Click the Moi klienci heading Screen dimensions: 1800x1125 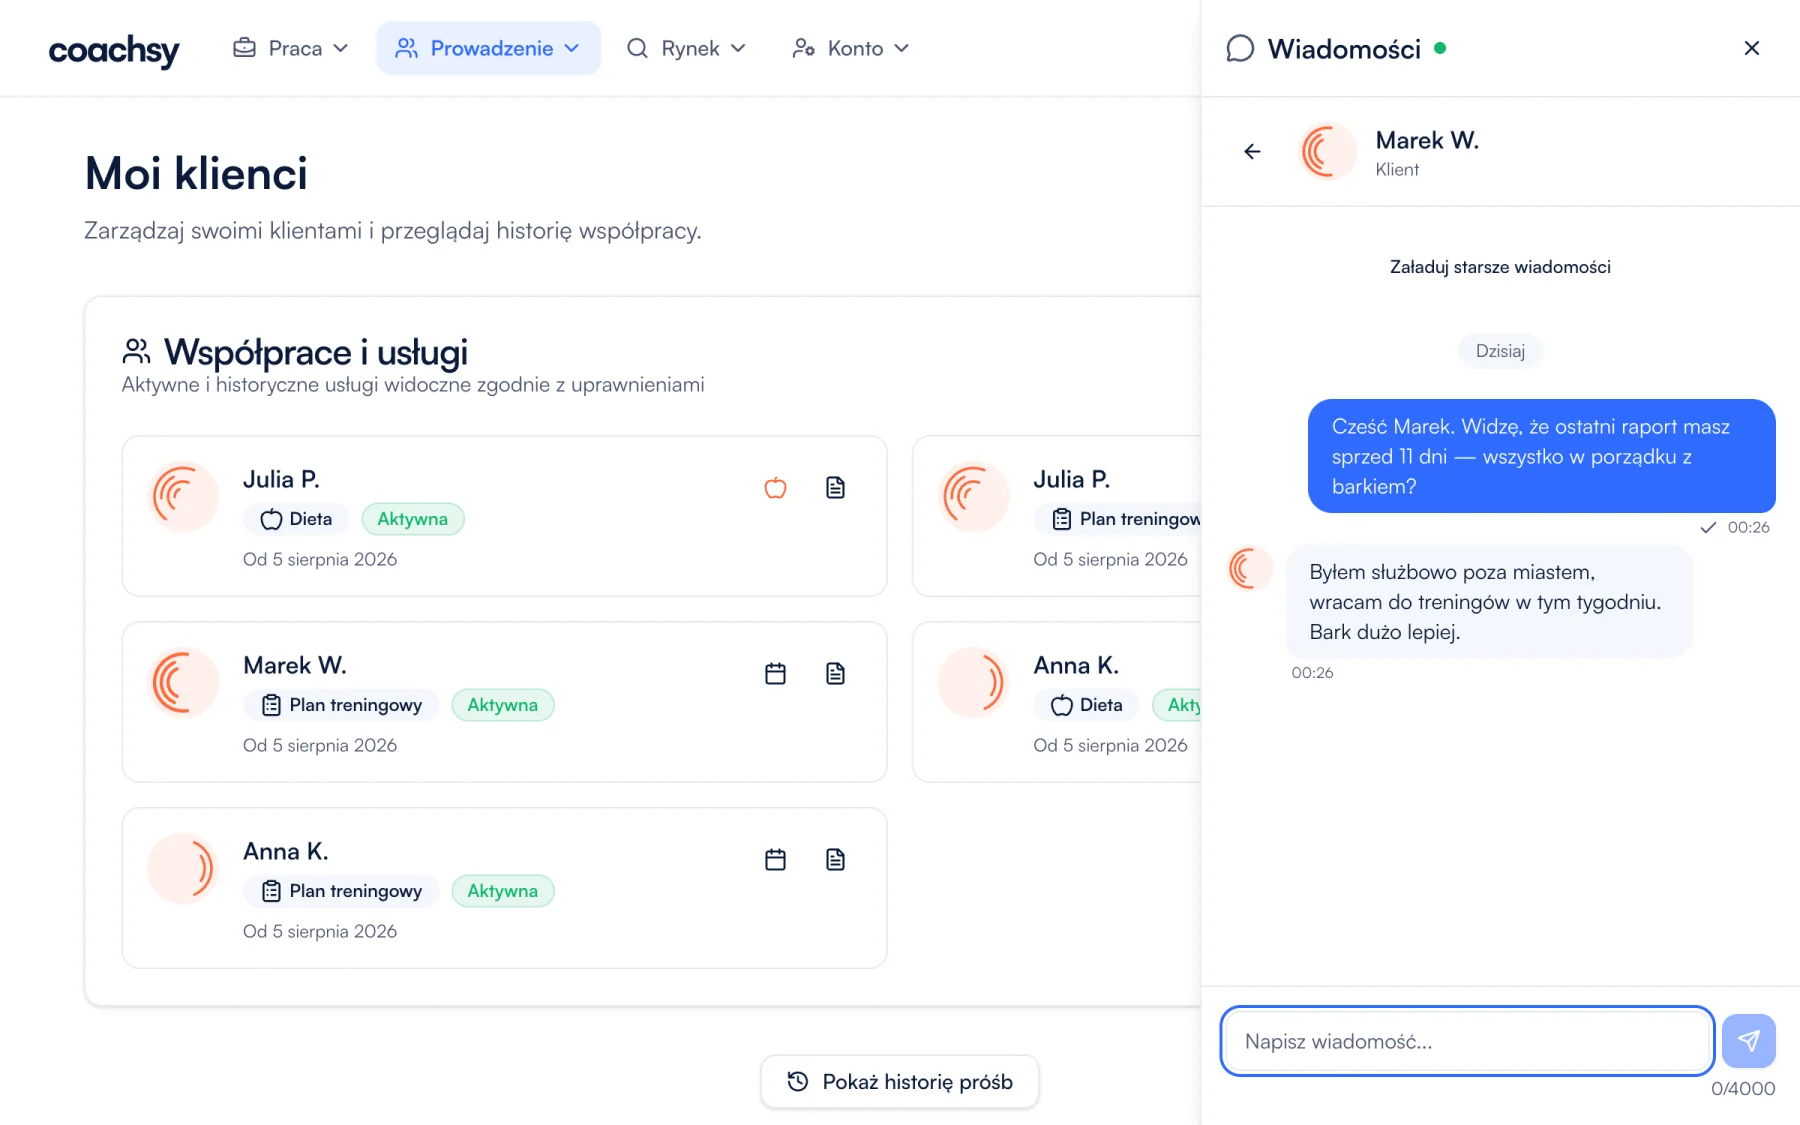click(196, 174)
